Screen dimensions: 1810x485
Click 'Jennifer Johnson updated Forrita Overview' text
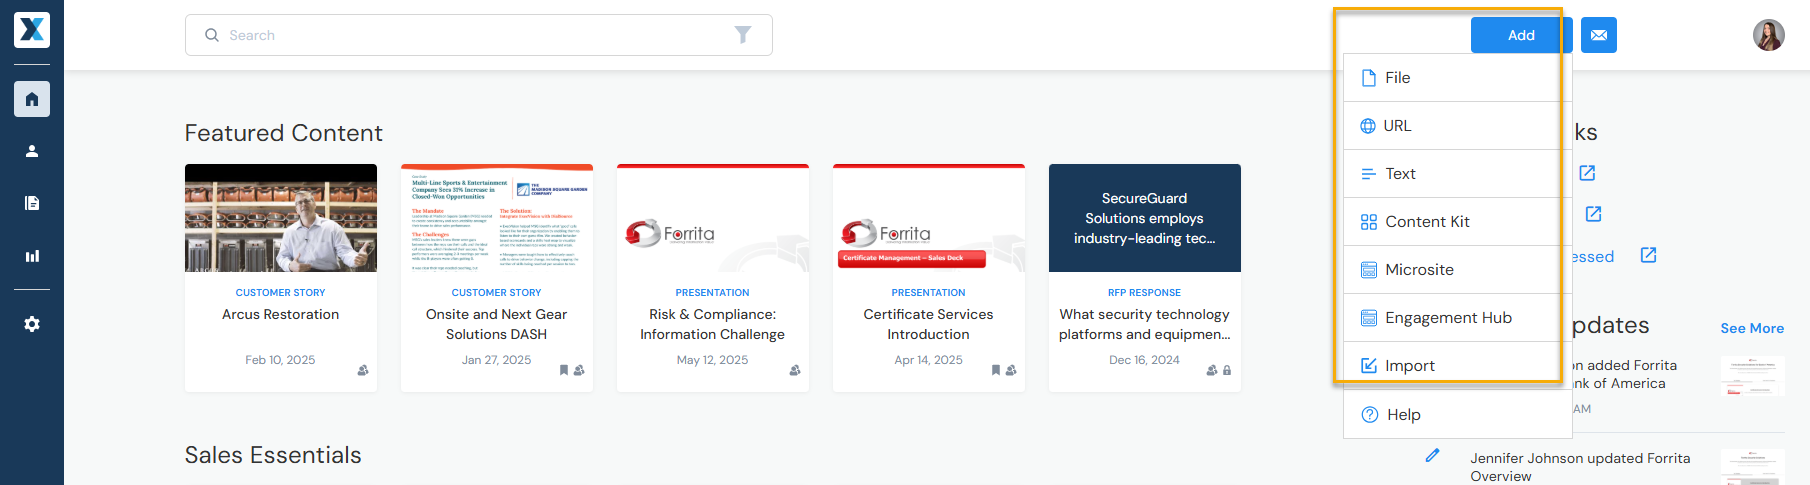pos(1580,467)
